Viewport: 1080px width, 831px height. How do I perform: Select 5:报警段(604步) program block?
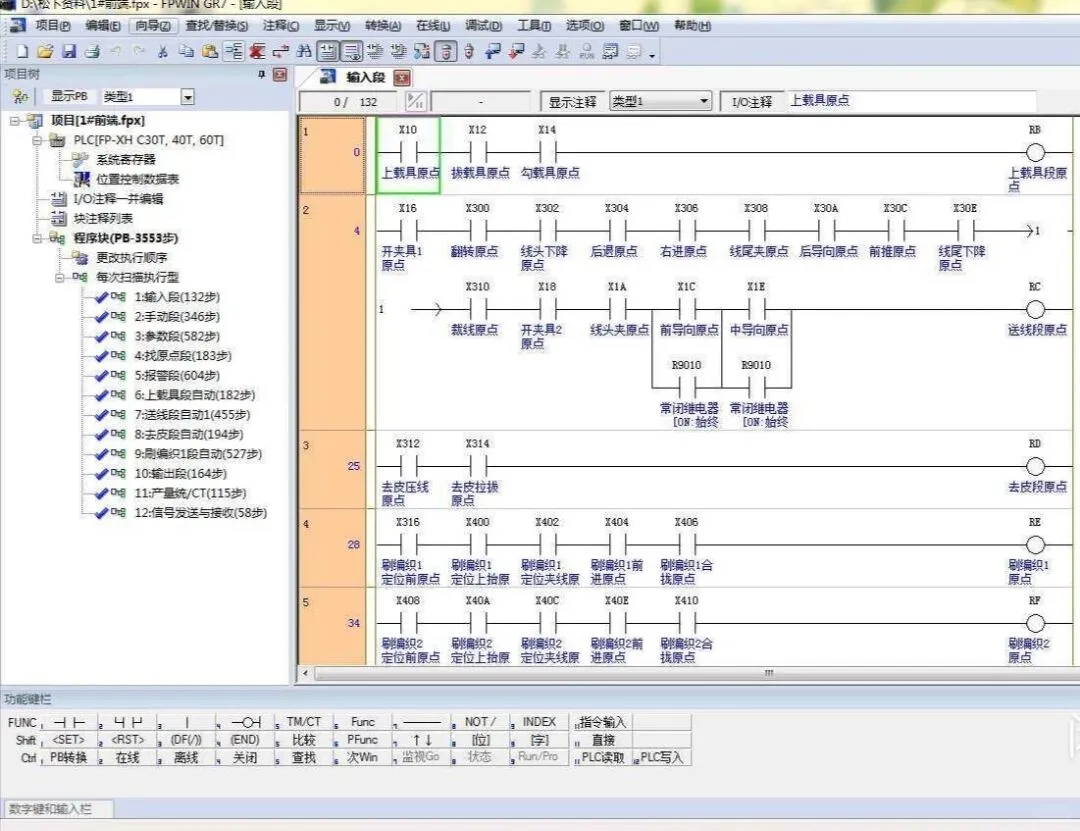(177, 376)
